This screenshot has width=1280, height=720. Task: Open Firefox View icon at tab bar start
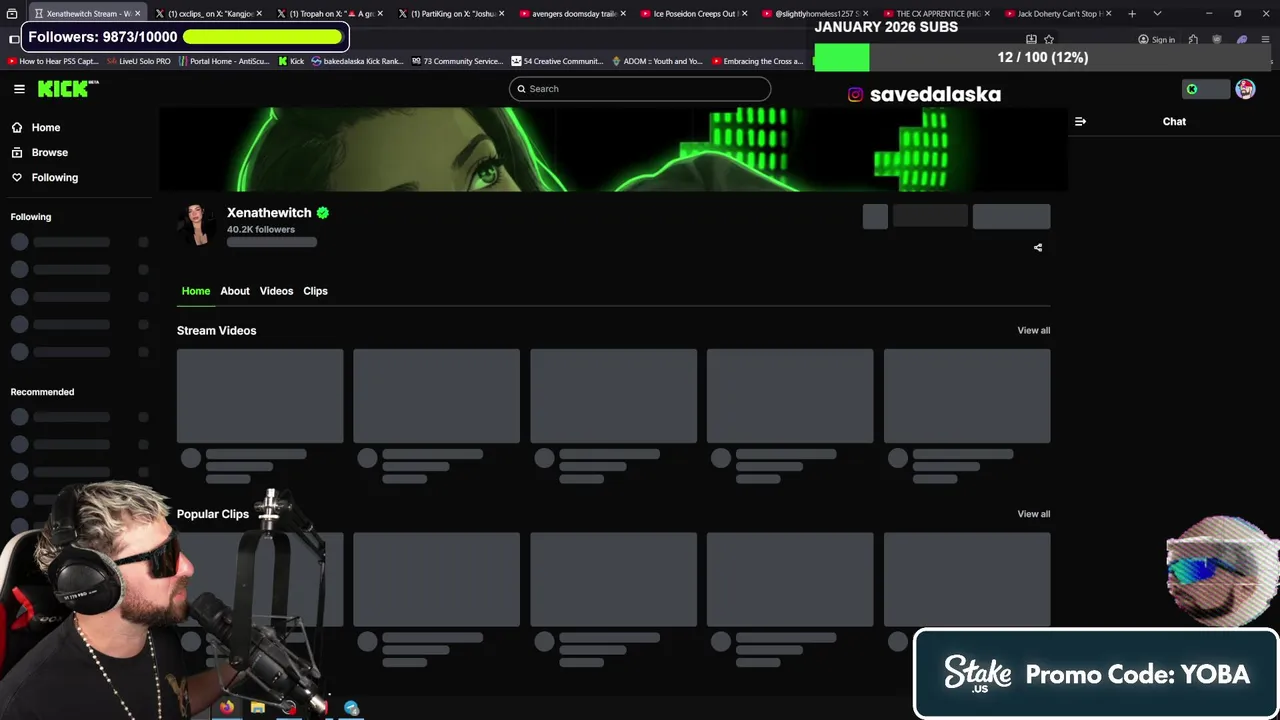pyautogui.click(x=12, y=14)
